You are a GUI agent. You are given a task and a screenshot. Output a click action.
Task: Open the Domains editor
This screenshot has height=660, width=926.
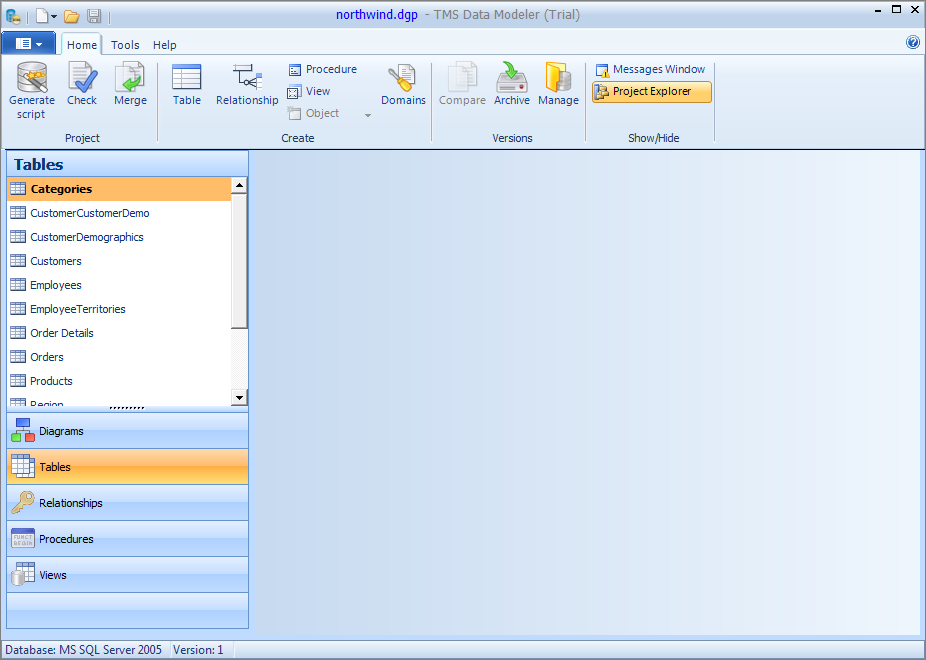pyautogui.click(x=403, y=84)
